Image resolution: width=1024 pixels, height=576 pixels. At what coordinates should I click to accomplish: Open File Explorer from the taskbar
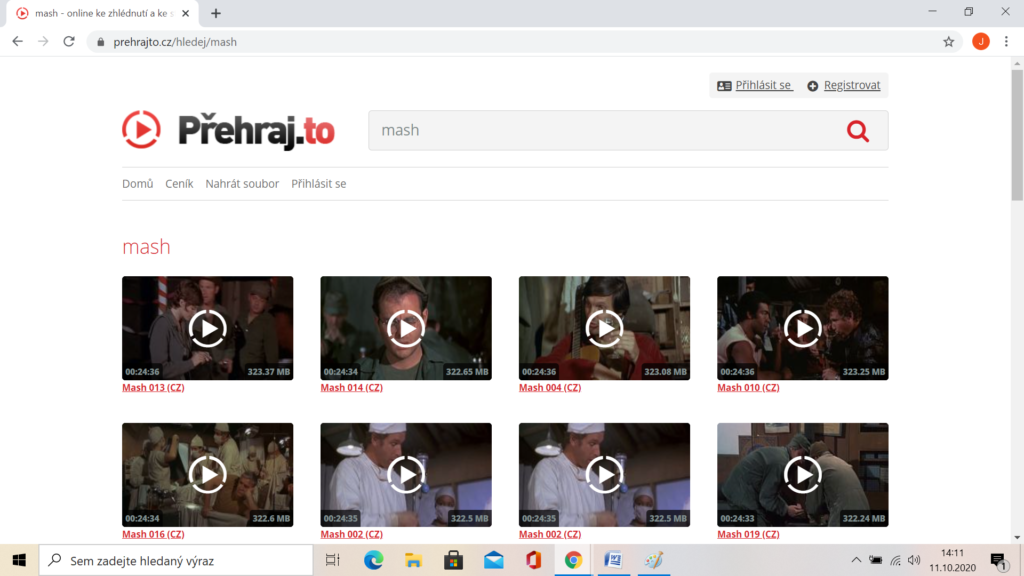(x=413, y=560)
